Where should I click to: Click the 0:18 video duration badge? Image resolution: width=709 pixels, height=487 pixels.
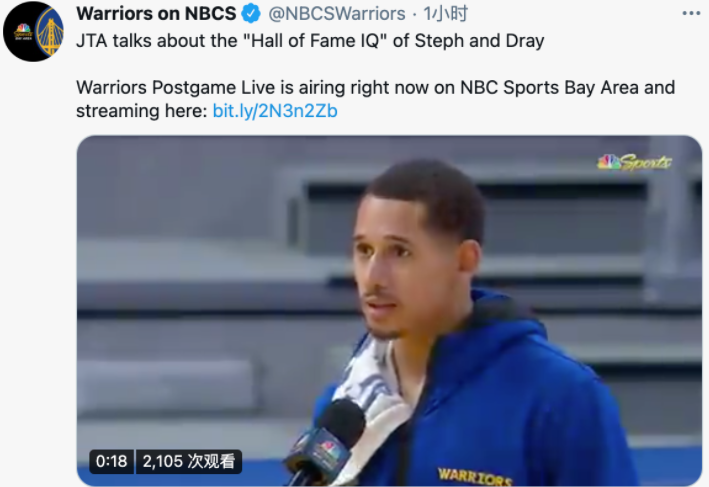click(x=111, y=461)
